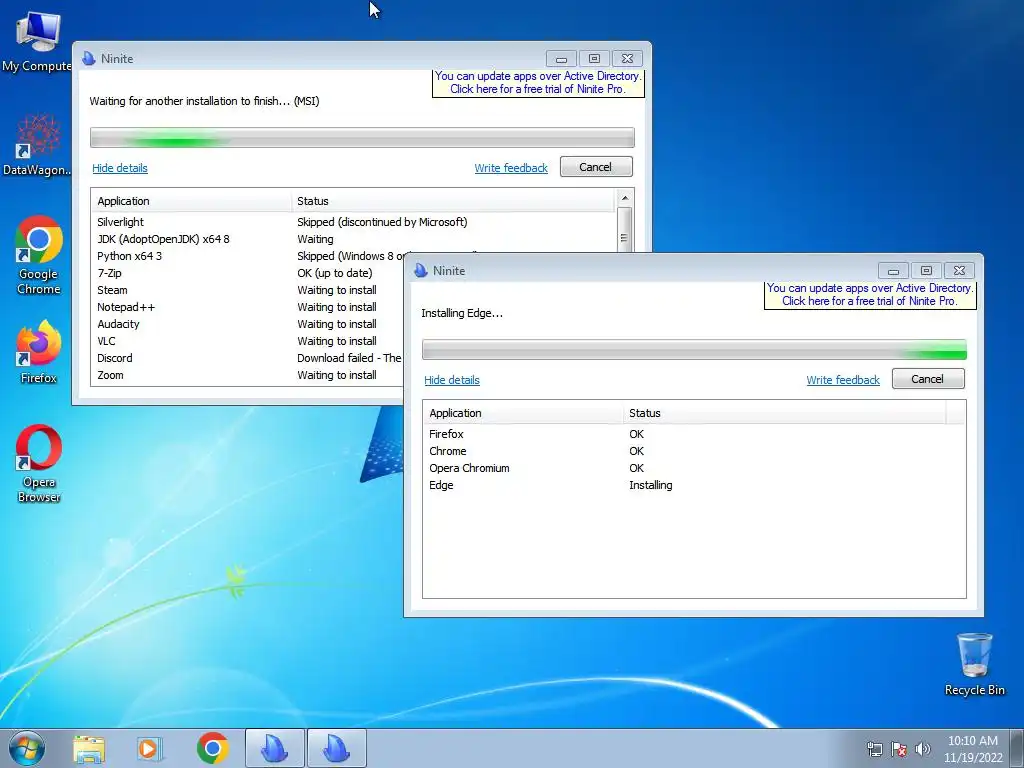The image size is (1024, 768).
Task: Select the Audacity row
Action: click(x=248, y=324)
